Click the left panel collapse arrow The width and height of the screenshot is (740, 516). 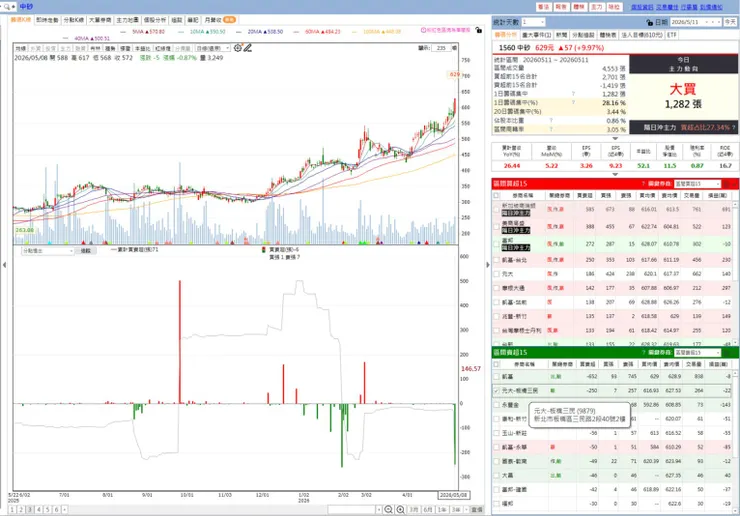[4, 265]
